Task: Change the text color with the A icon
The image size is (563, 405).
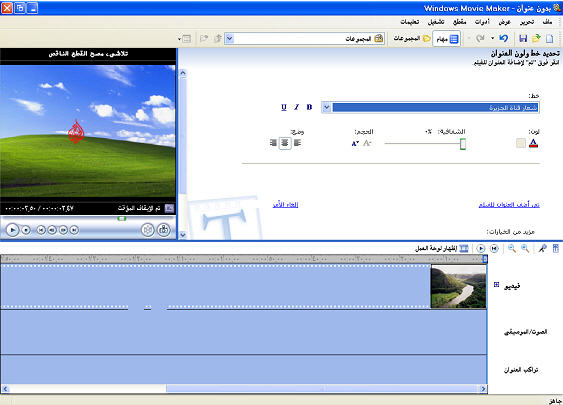Action: coord(534,143)
